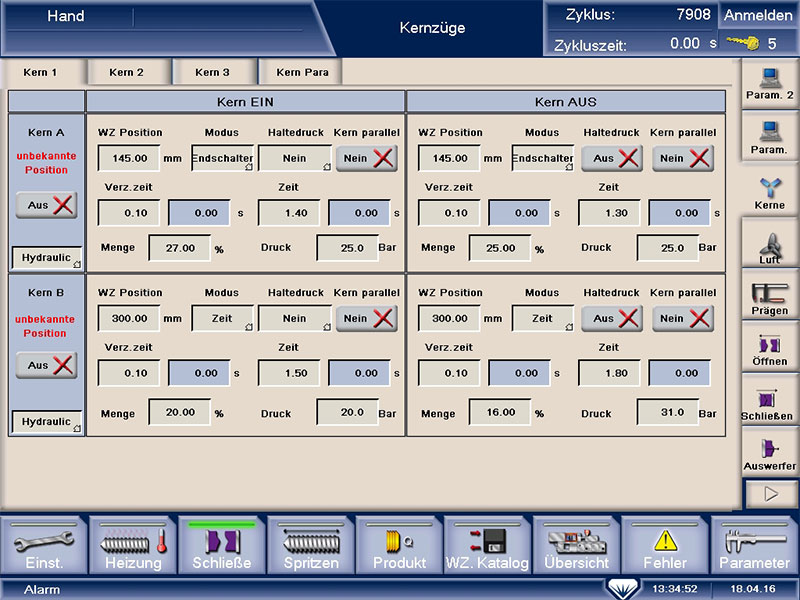Open the Auswerfer (ejector) page
Screen dimensions: 800x600
tap(769, 453)
